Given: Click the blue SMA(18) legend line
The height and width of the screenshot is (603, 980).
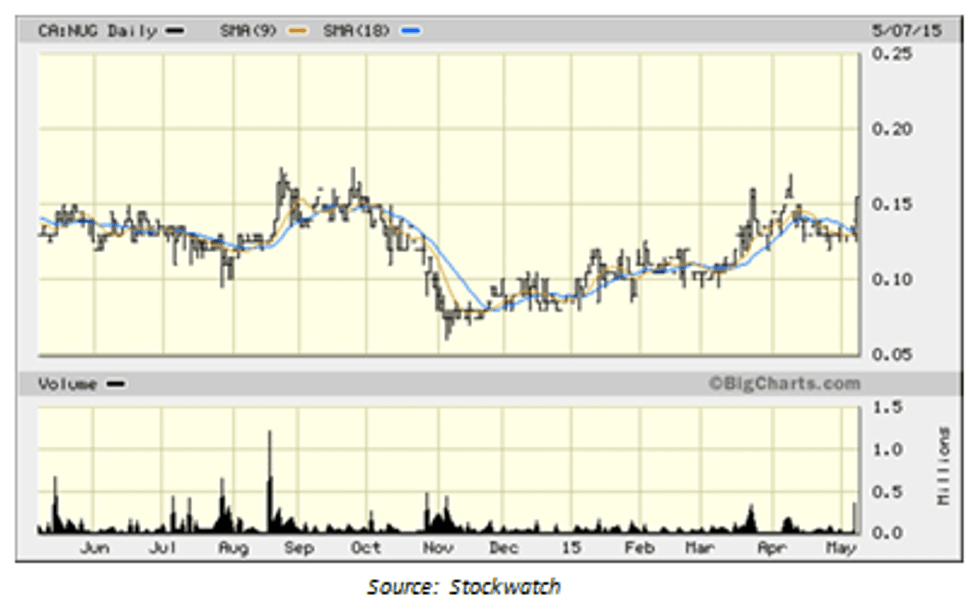Looking at the screenshot, I should click(x=410, y=31).
